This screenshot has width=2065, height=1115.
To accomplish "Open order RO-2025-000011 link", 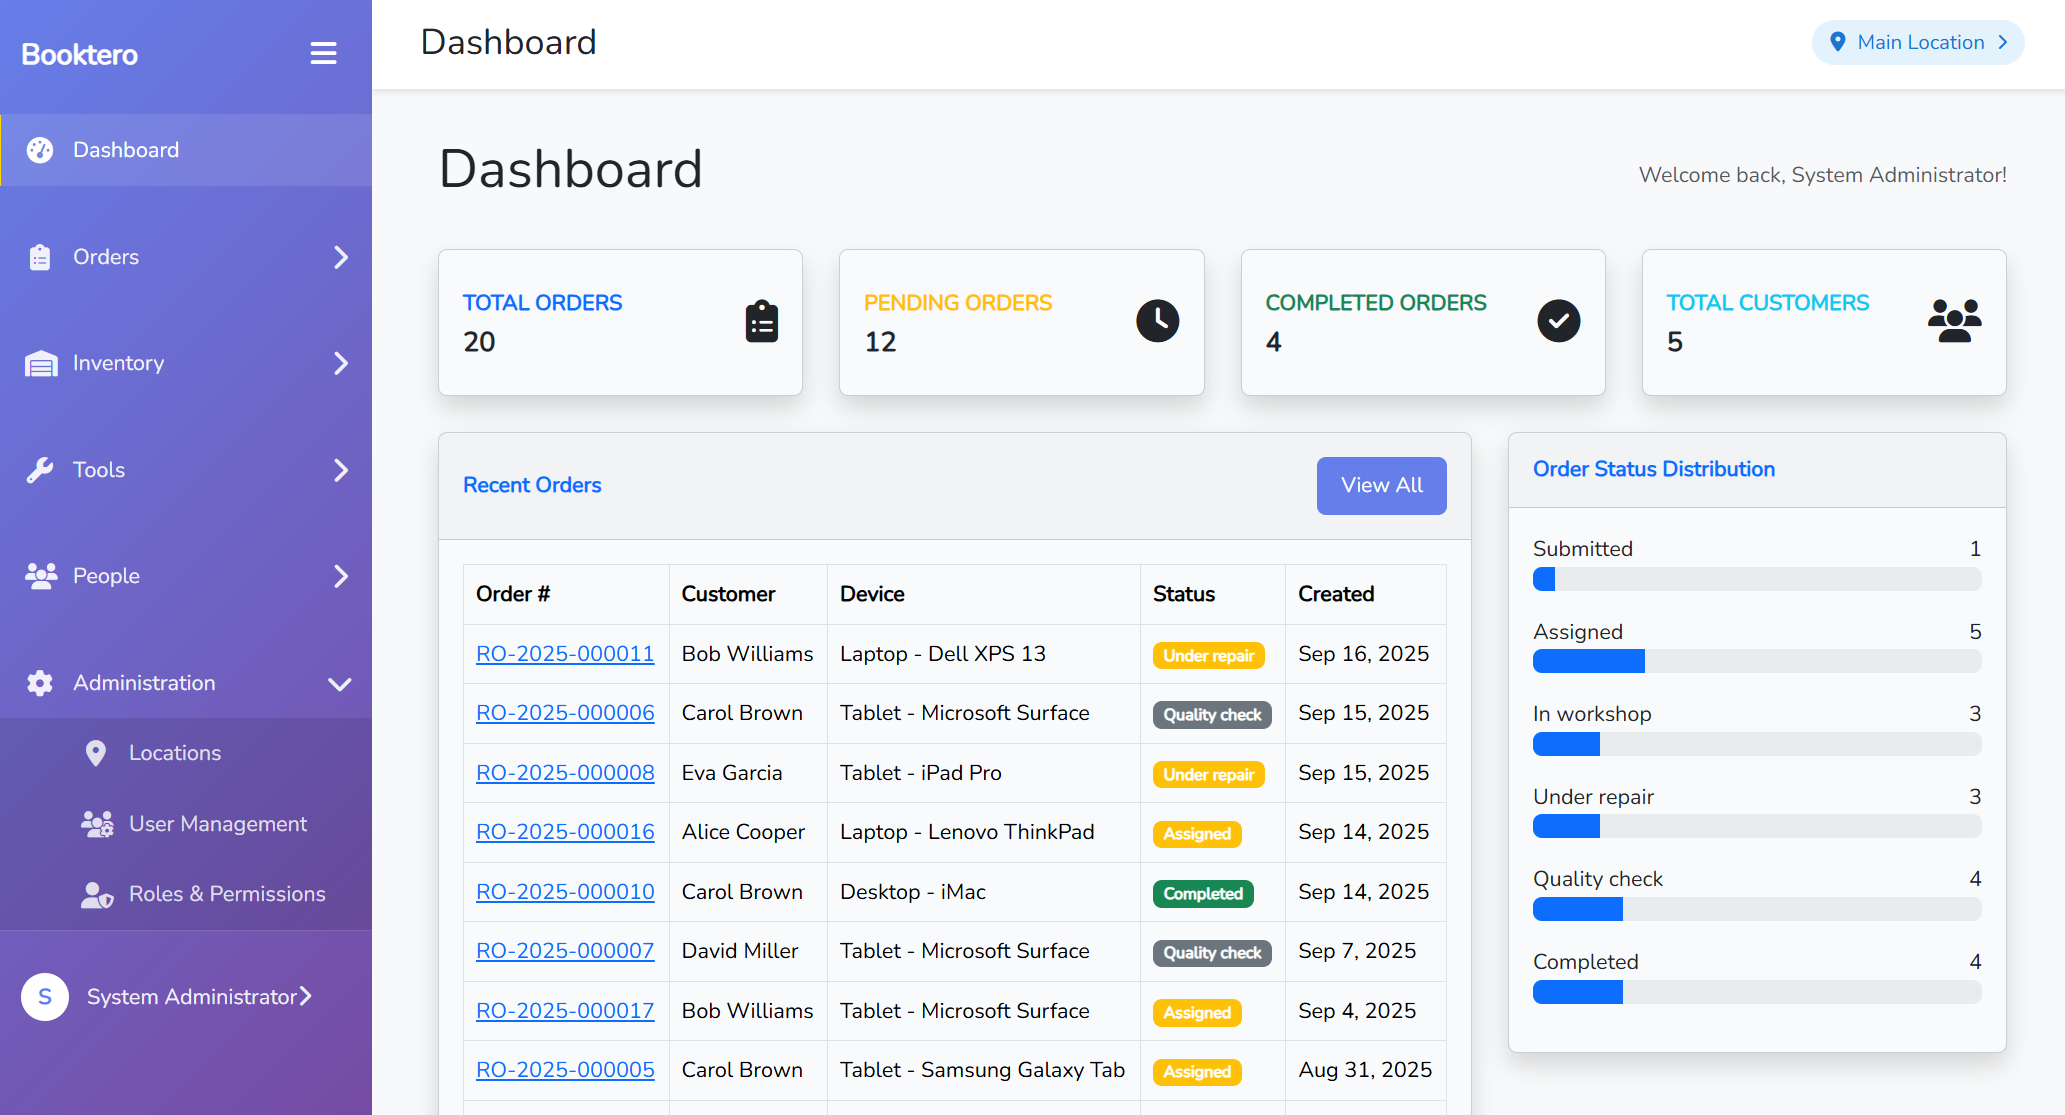I will click(565, 654).
